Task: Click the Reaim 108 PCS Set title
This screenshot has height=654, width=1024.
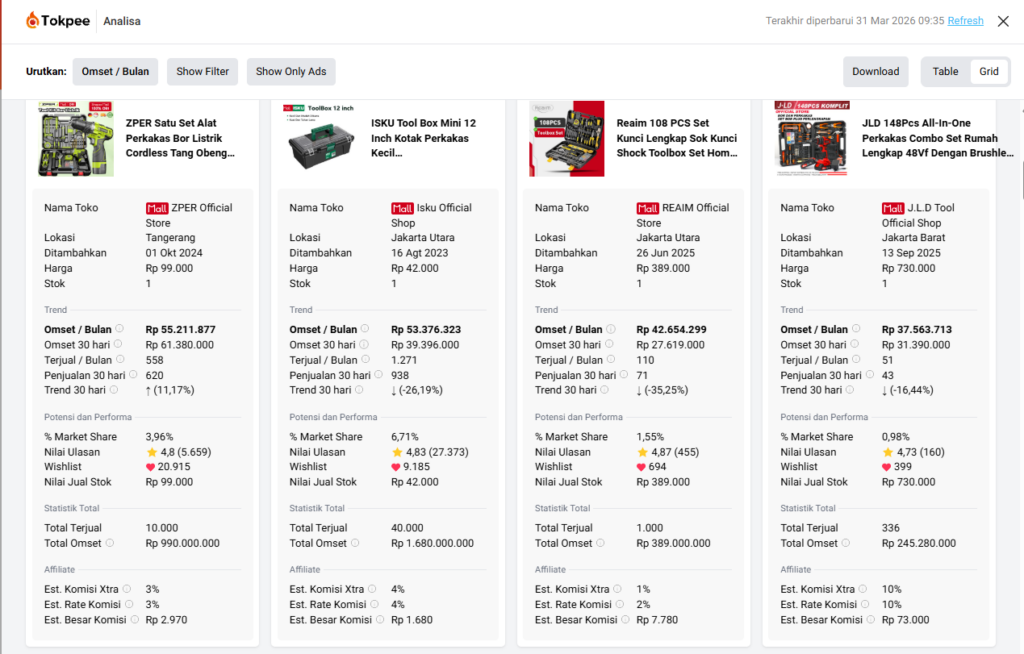Action: pyautogui.click(x=677, y=138)
